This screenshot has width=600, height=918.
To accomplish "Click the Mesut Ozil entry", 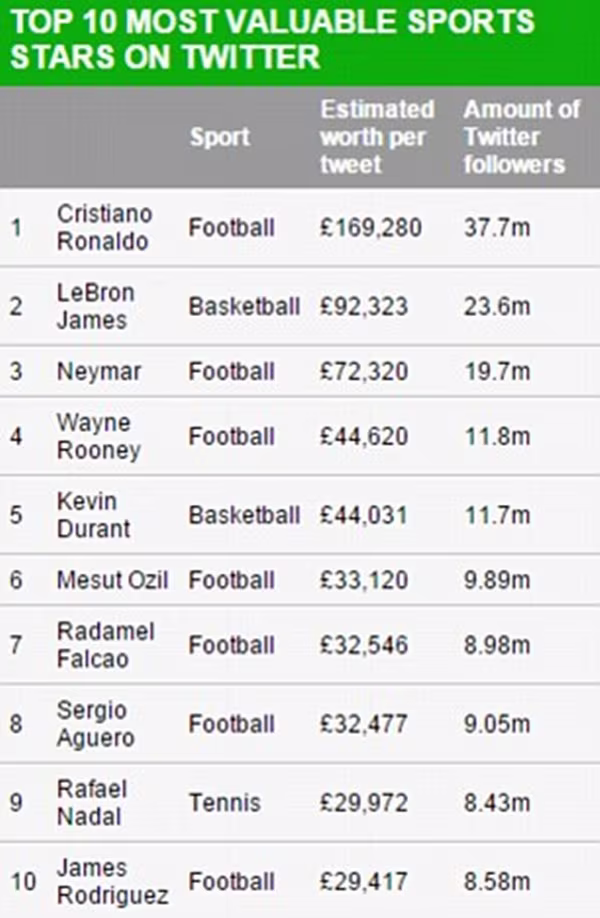I will tap(112, 580).
